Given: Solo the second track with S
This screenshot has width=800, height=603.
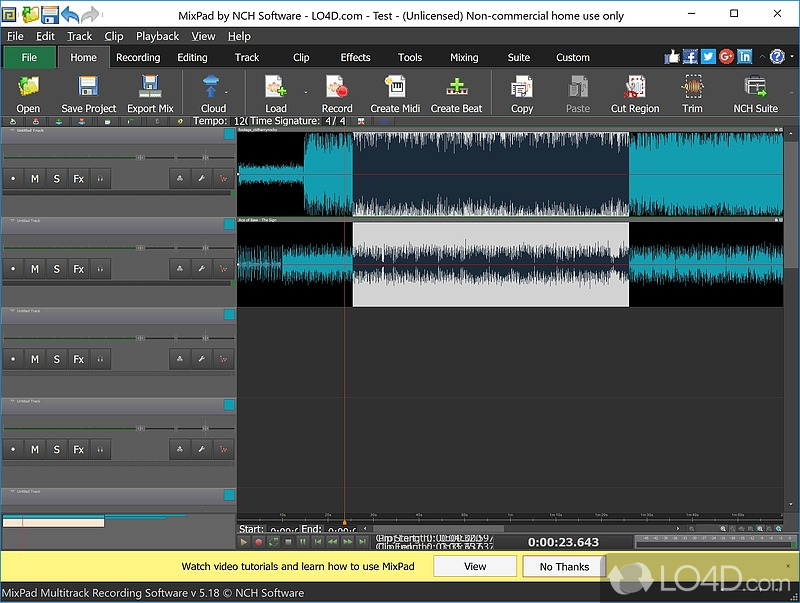Looking at the screenshot, I should 57,269.
